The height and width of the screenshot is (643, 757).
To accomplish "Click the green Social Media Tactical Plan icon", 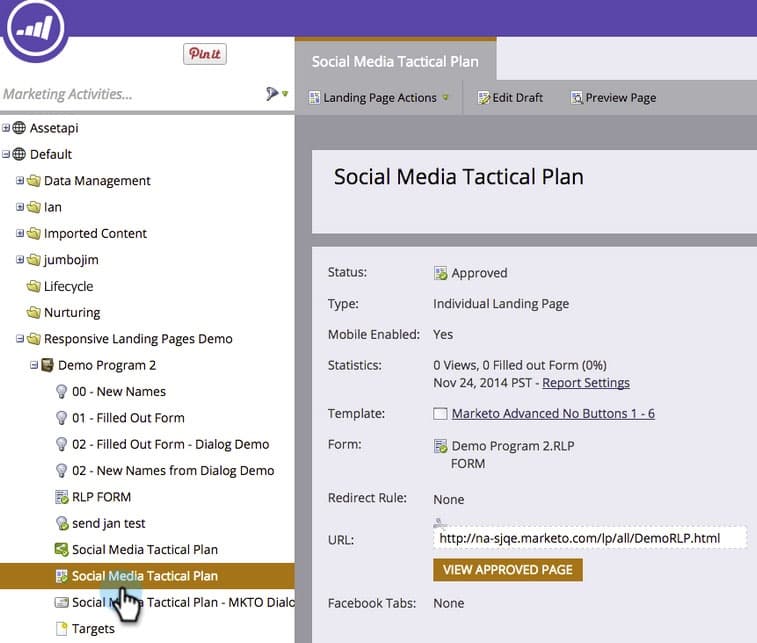I will 61,549.
